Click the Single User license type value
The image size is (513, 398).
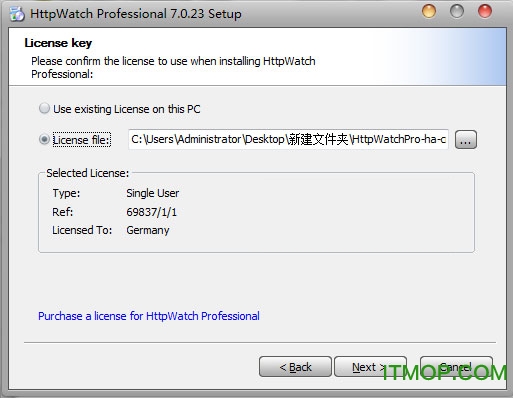pyautogui.click(x=153, y=193)
